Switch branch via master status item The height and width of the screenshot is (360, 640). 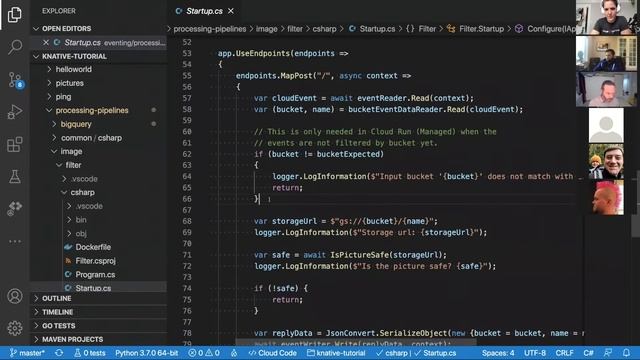click(27, 353)
